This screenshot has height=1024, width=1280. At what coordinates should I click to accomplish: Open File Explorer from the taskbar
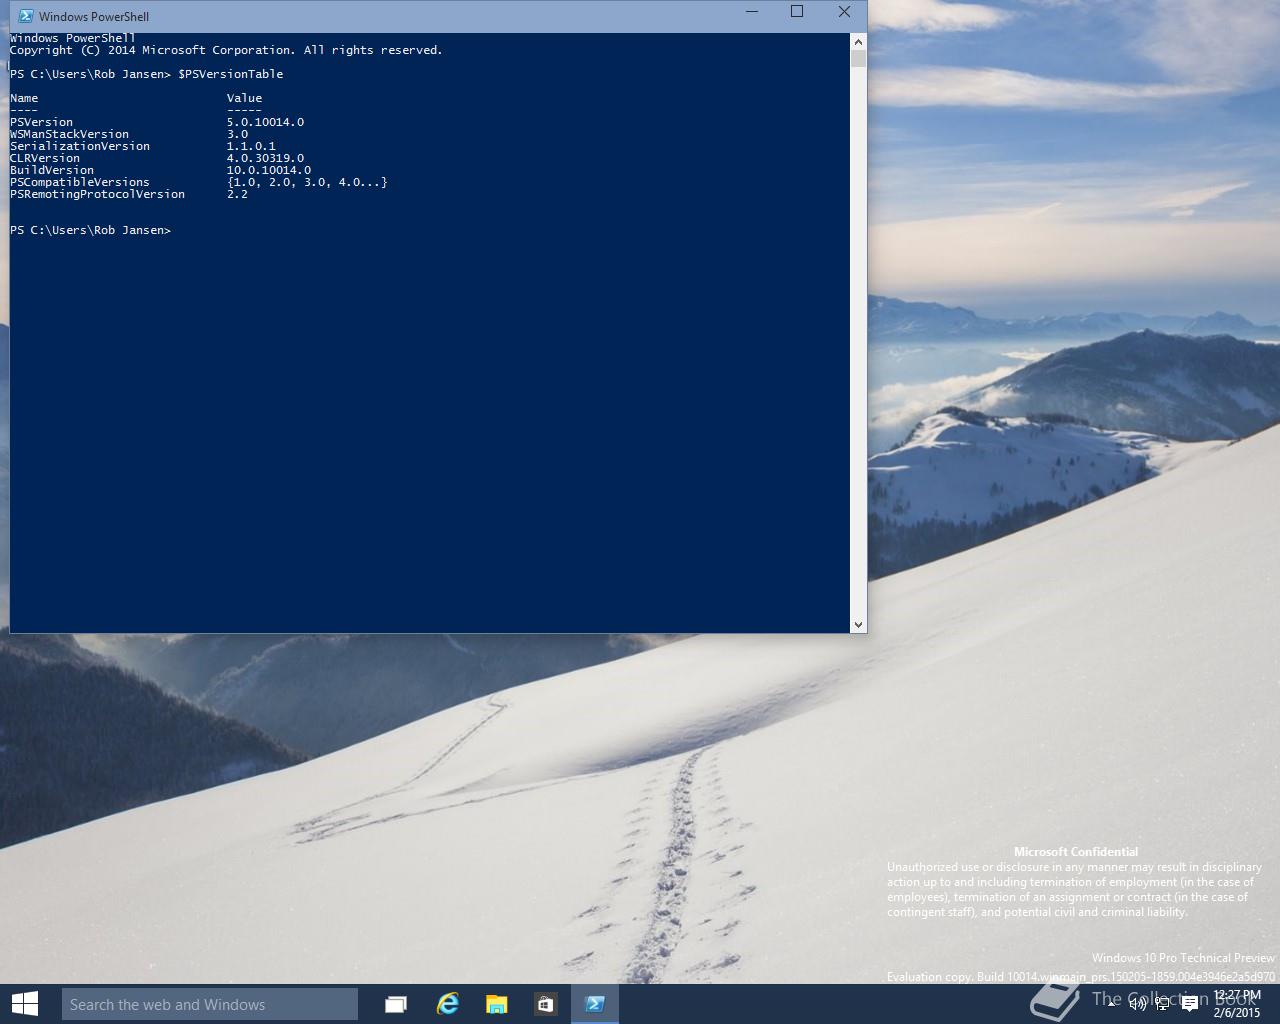496,1004
